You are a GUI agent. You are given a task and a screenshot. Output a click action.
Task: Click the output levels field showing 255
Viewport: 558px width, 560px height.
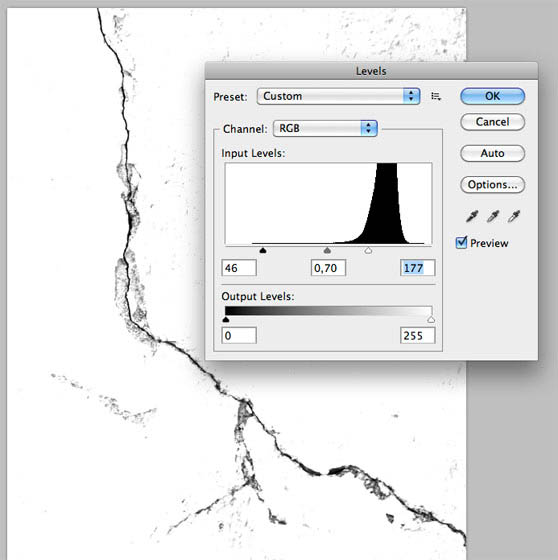click(x=418, y=336)
